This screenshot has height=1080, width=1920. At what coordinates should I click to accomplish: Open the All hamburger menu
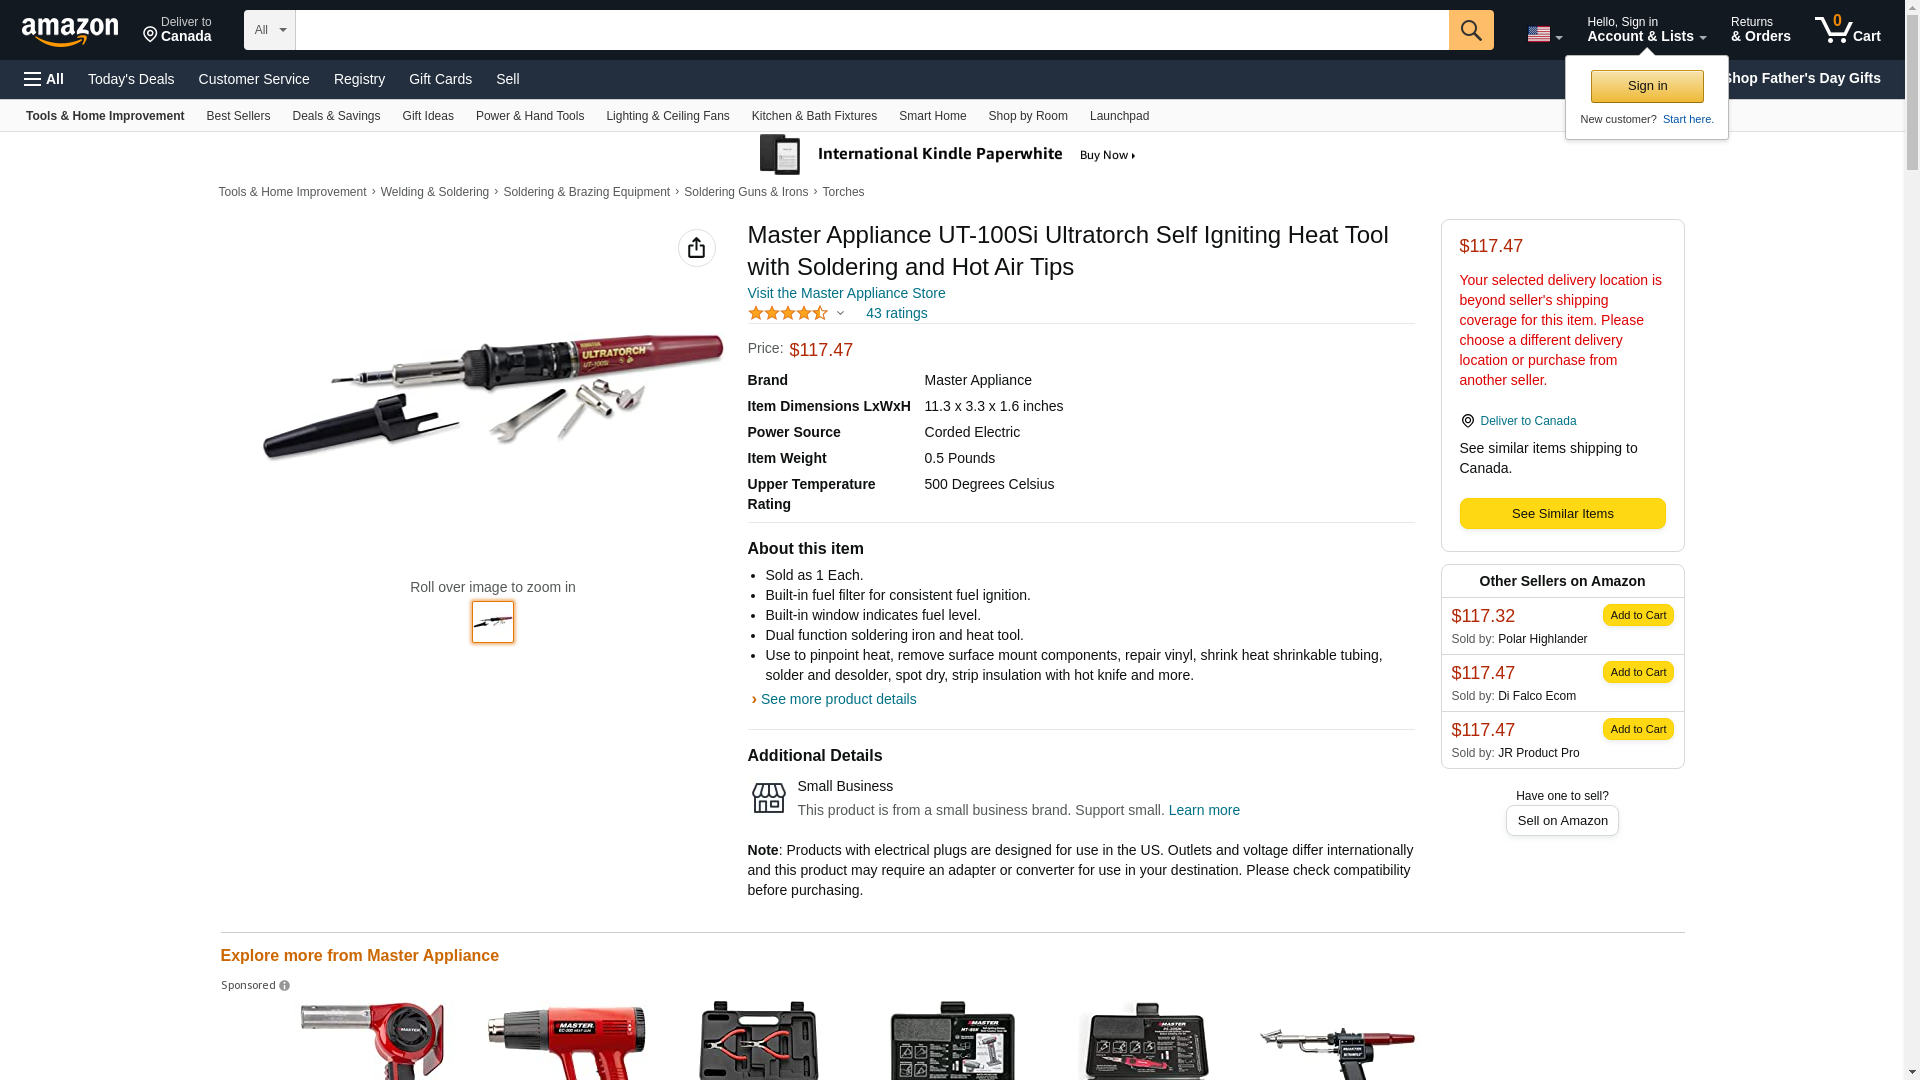point(44,79)
